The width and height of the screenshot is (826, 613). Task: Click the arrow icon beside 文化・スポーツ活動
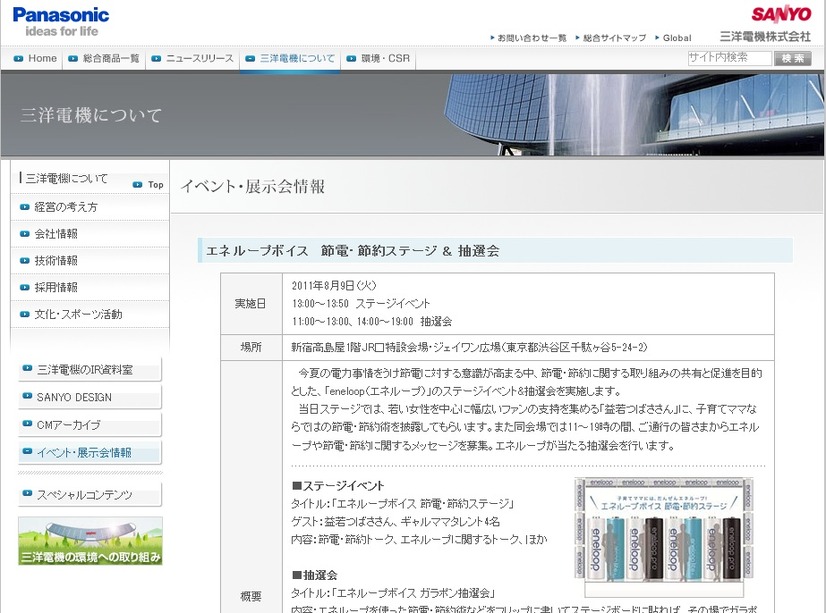[x=25, y=314]
